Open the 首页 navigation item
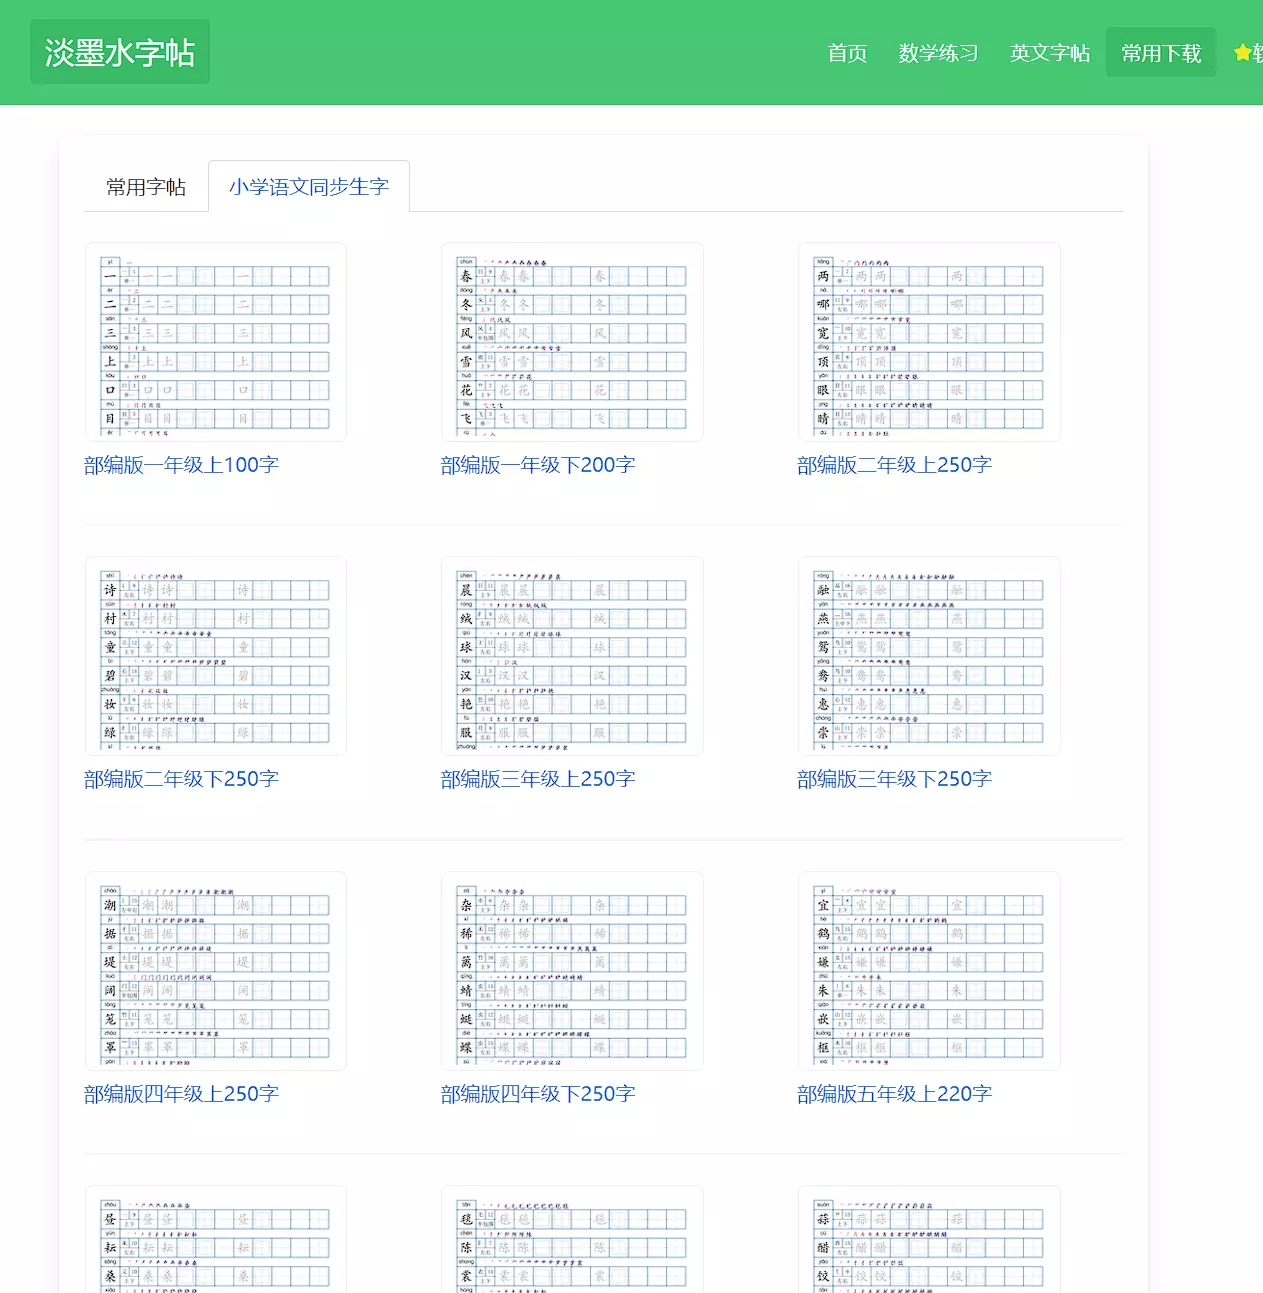Viewport: 1263px width, 1293px height. click(x=847, y=53)
